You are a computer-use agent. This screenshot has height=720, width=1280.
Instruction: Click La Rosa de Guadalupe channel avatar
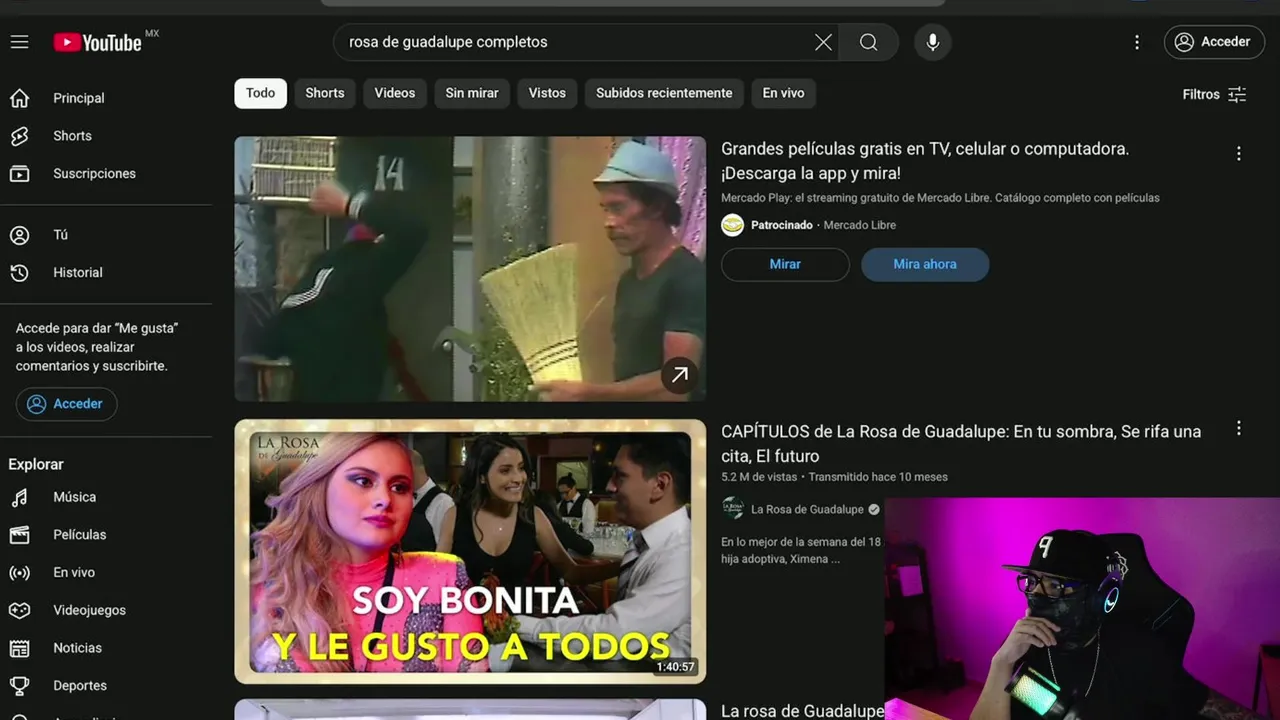point(733,509)
